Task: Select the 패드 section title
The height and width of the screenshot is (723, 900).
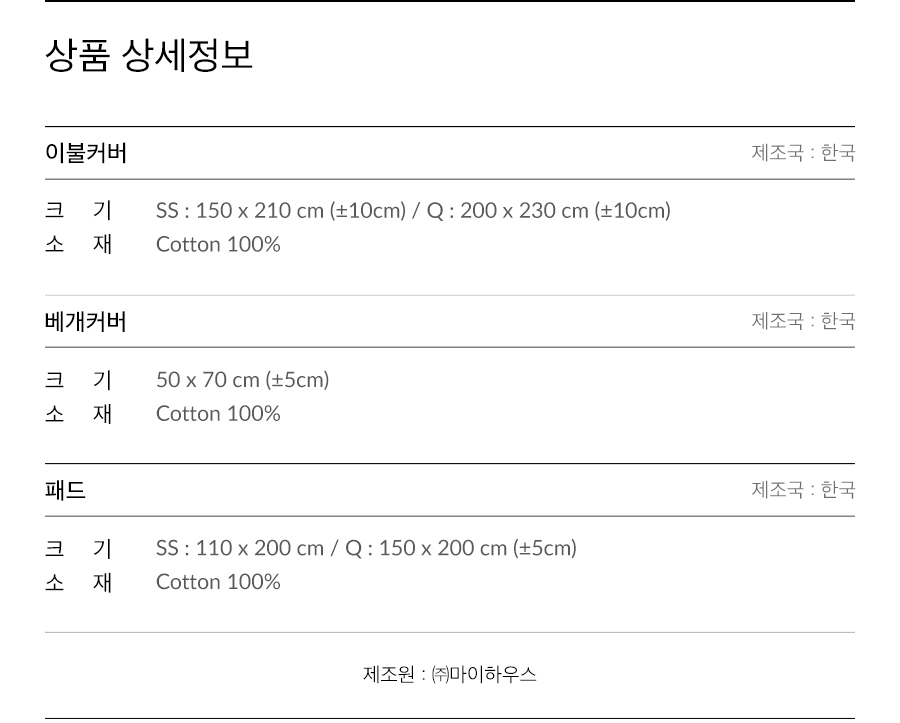Action: (x=66, y=490)
